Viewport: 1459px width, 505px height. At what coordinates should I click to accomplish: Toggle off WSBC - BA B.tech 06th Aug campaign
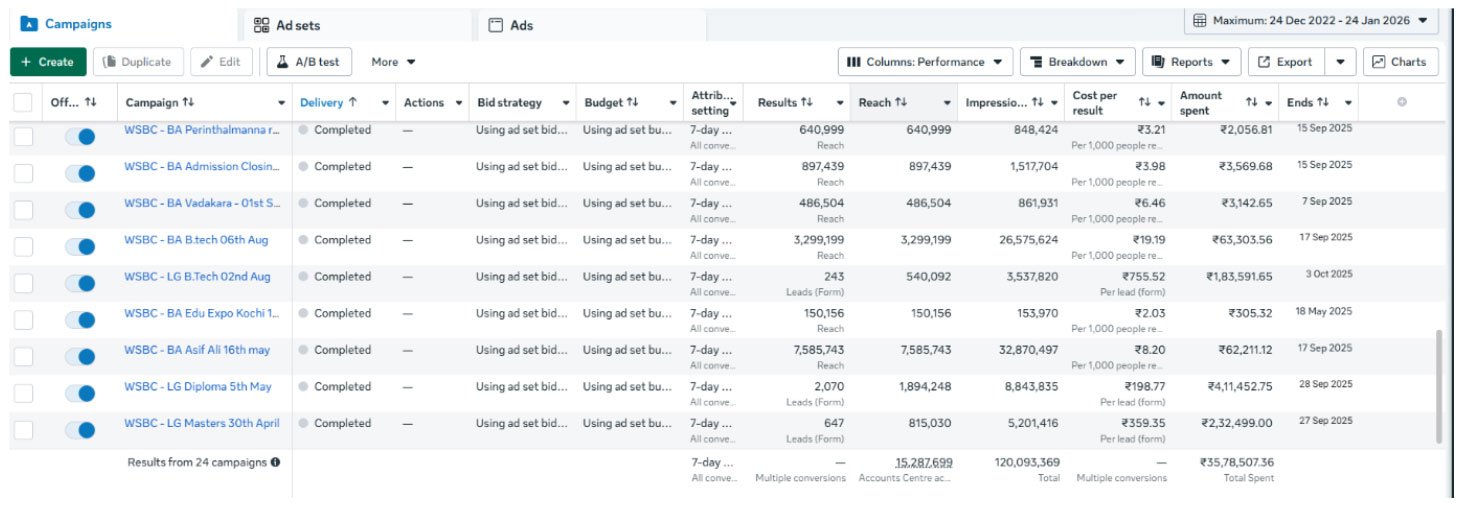[80, 246]
